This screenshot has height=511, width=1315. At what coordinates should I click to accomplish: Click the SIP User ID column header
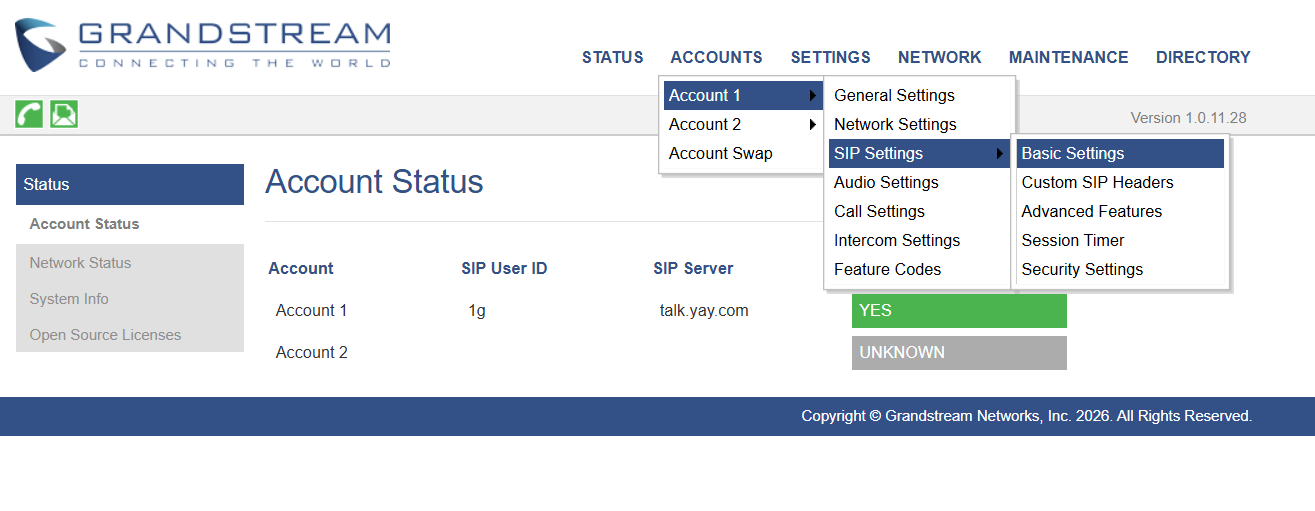[504, 269]
